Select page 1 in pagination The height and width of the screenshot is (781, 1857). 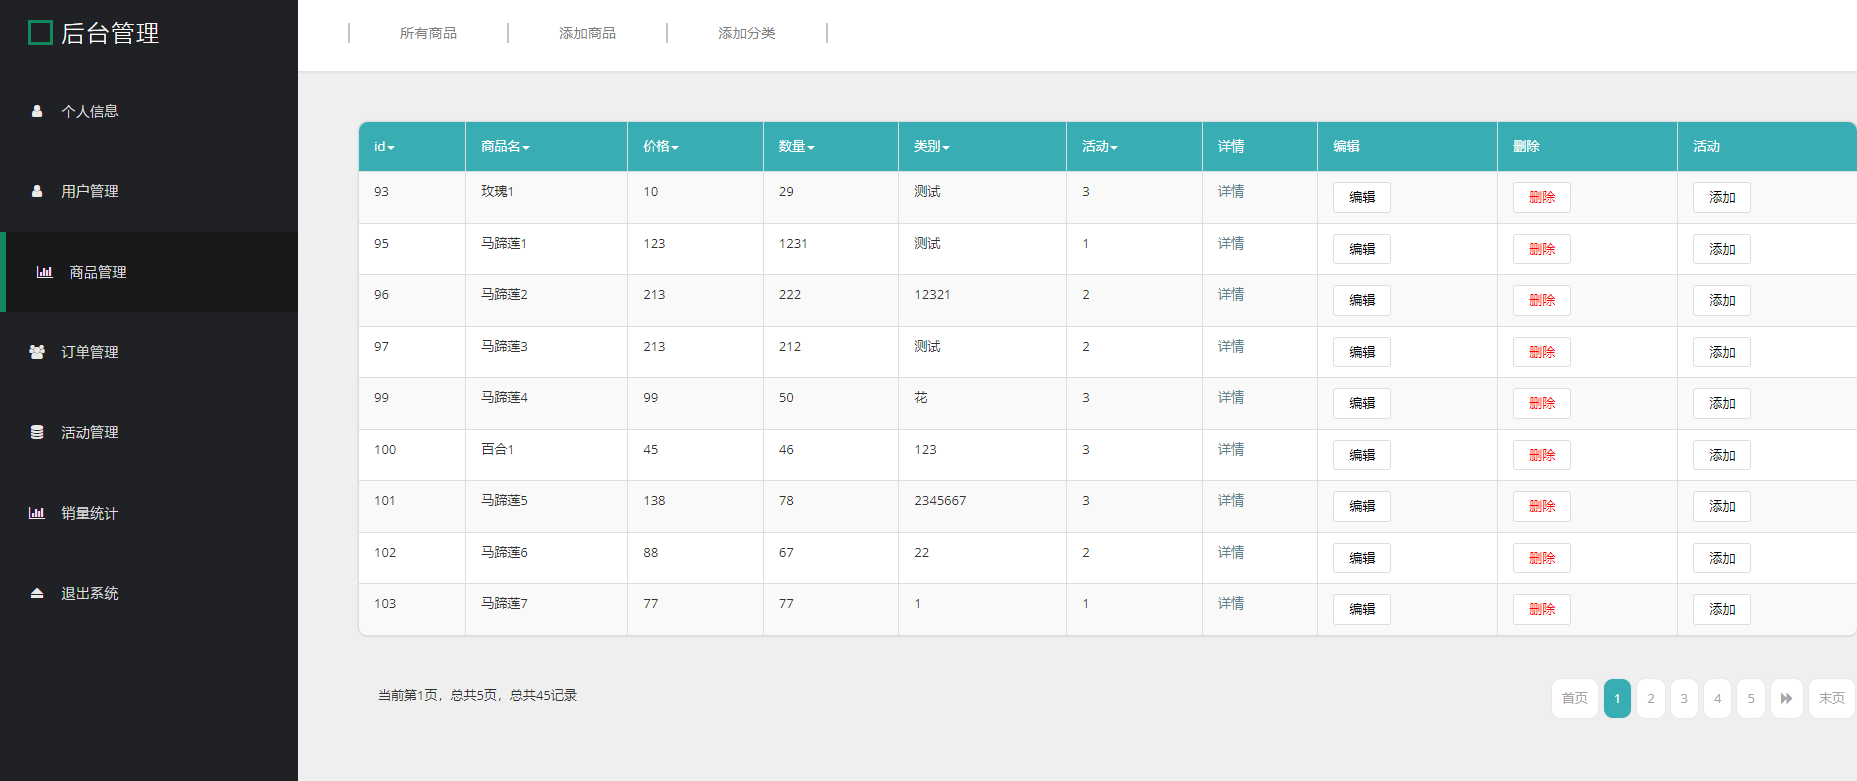(x=1617, y=698)
